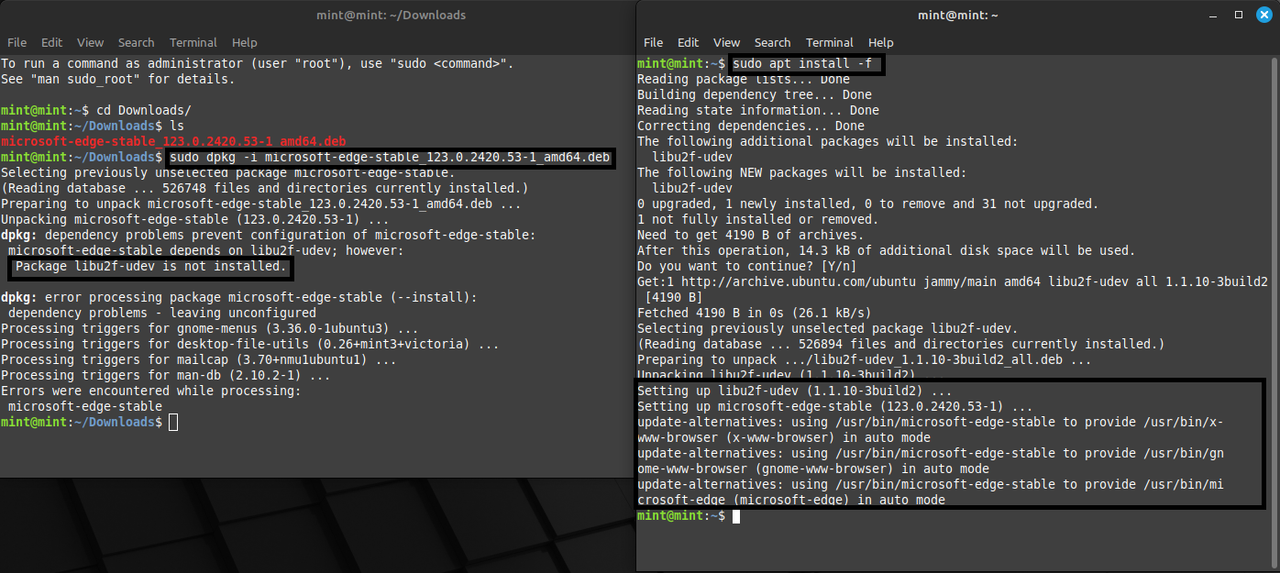Open Terminal menu in the ~/Downloads terminal
The height and width of the screenshot is (573, 1280).
(x=193, y=43)
